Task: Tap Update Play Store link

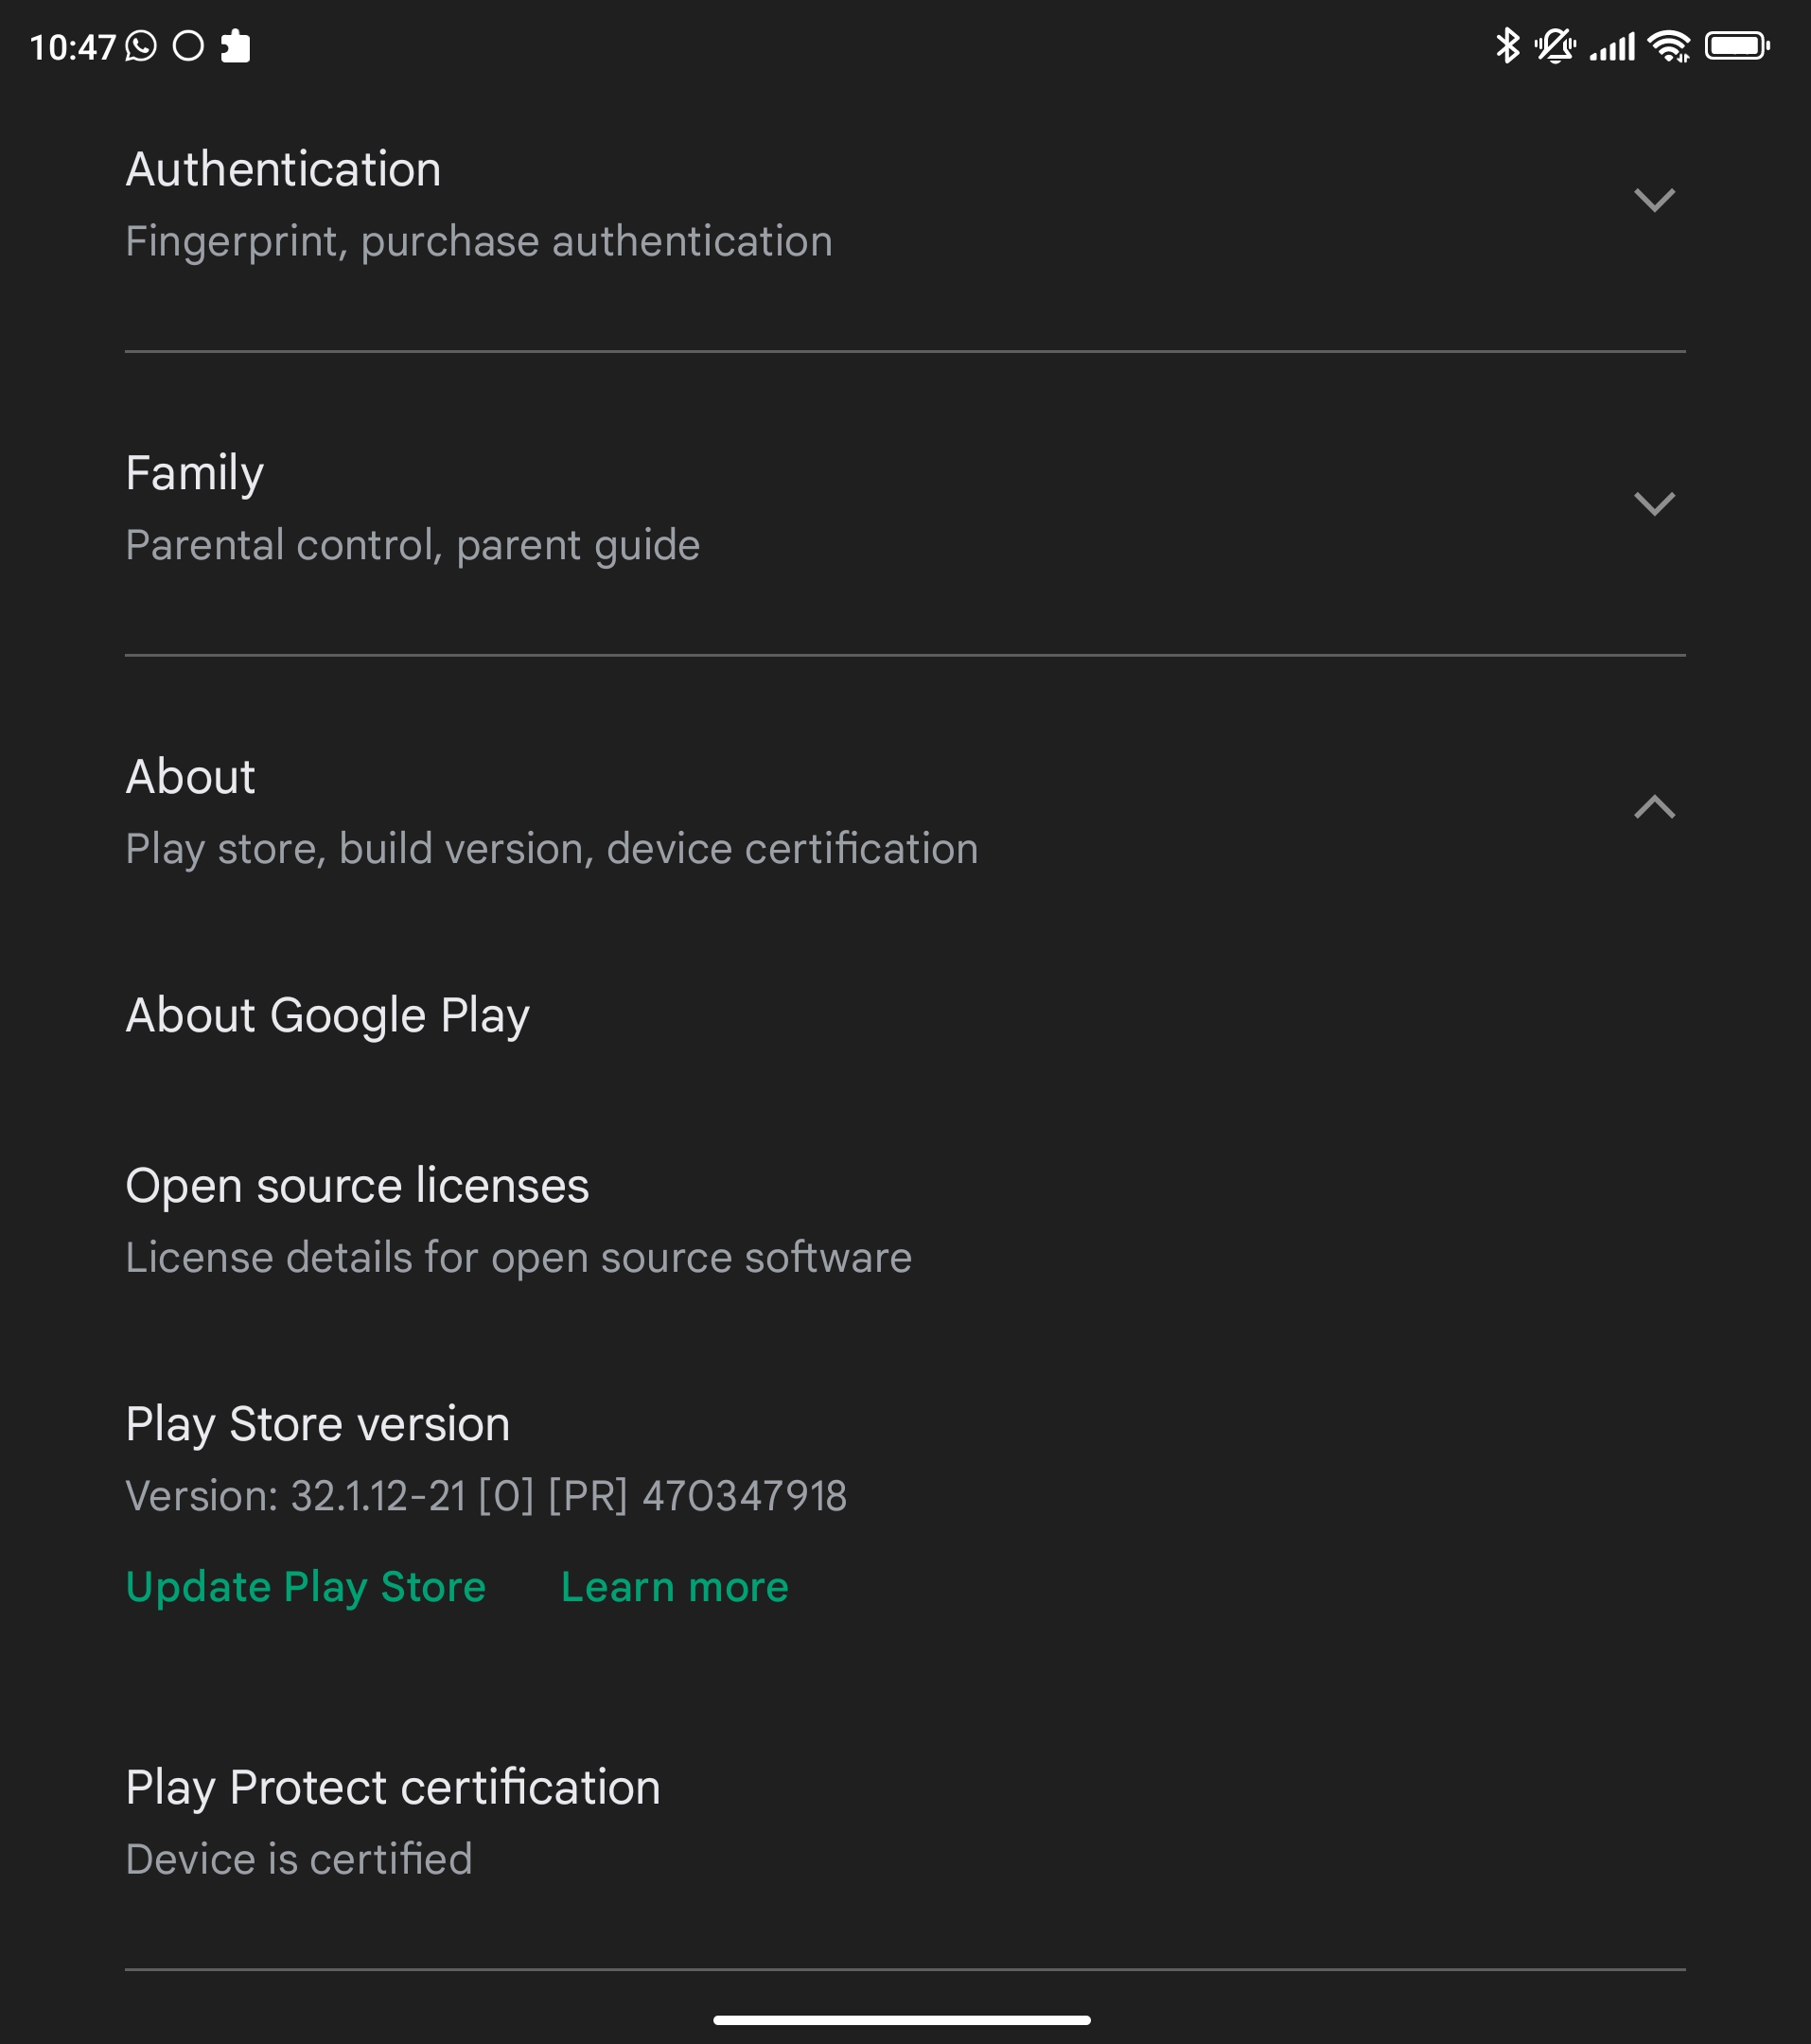Action: (x=306, y=1587)
